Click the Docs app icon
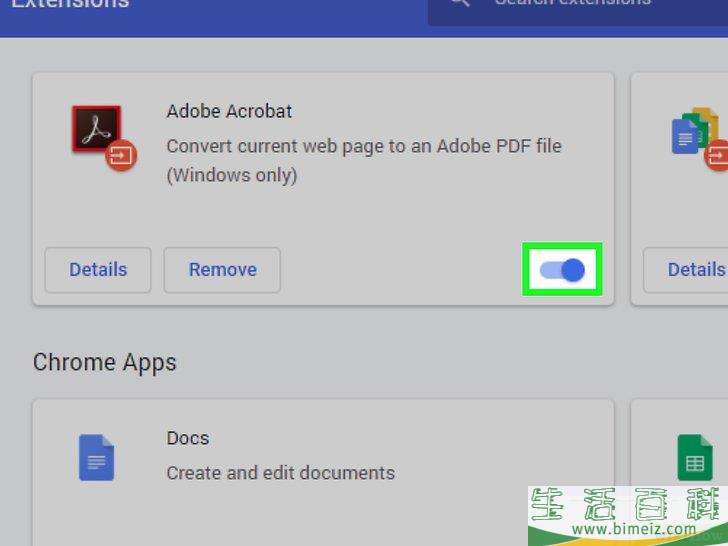Image resolution: width=728 pixels, height=546 pixels. (97, 457)
